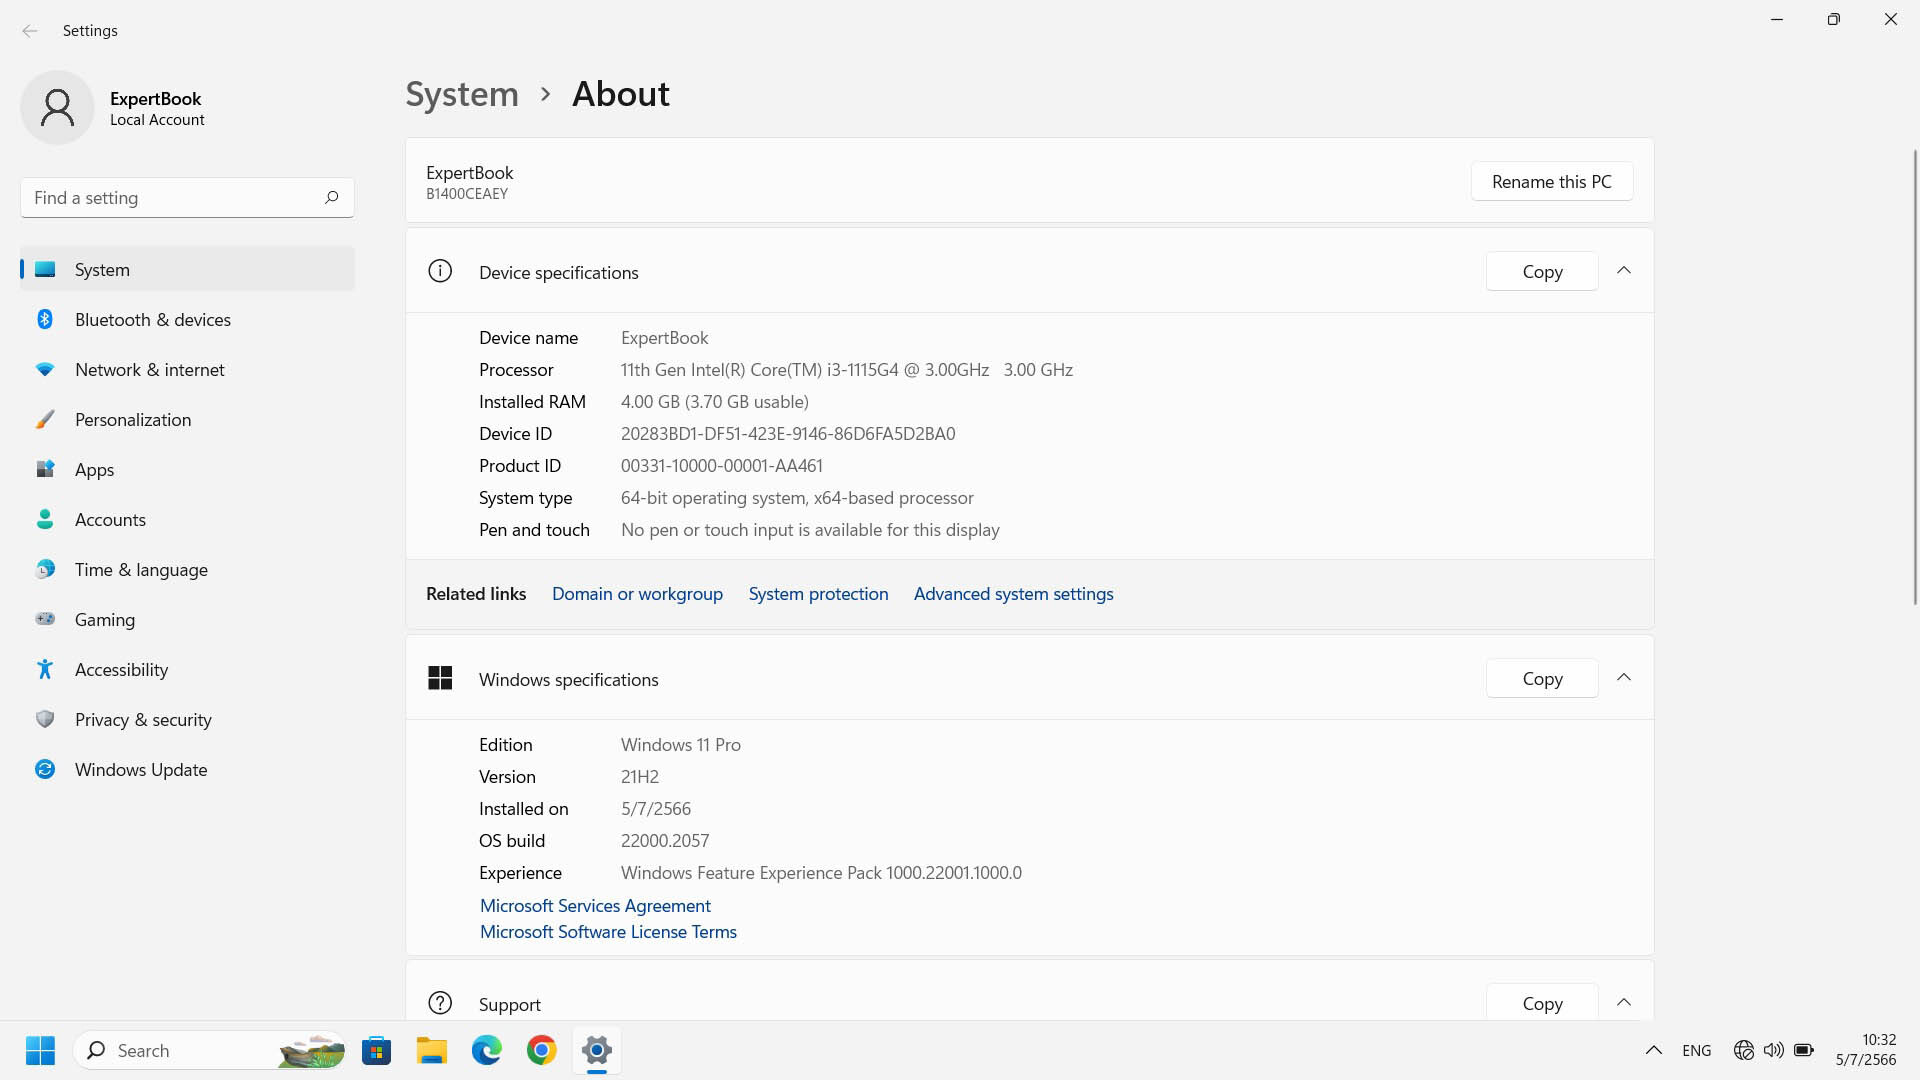The image size is (1920, 1080).
Task: Click the Accounts person icon
Action: coord(45,519)
